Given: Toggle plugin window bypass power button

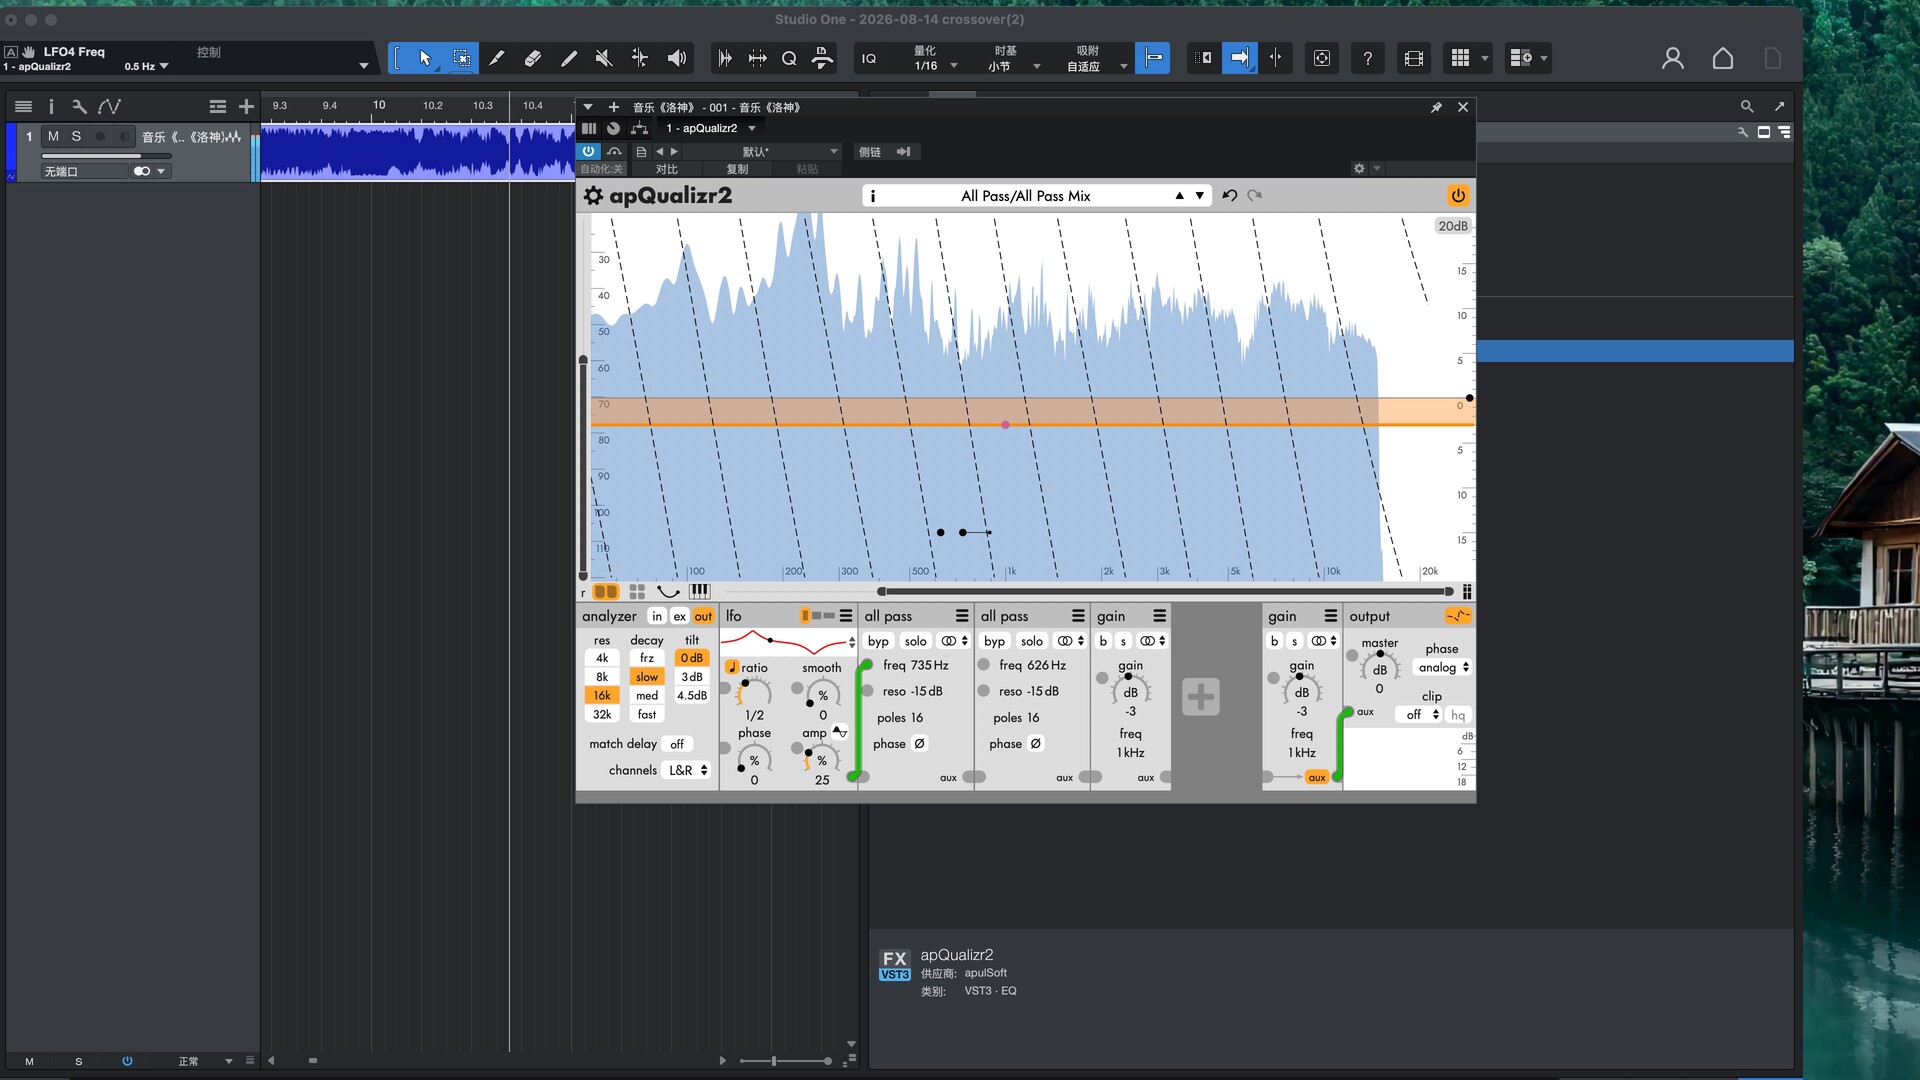Looking at the screenshot, I should pos(588,152).
